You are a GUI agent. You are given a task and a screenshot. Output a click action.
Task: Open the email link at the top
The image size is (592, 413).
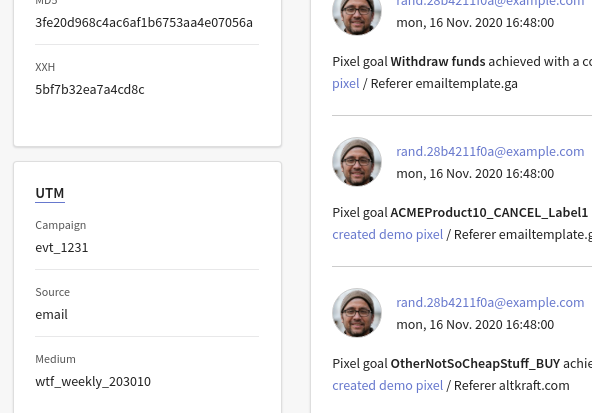click(490, 3)
